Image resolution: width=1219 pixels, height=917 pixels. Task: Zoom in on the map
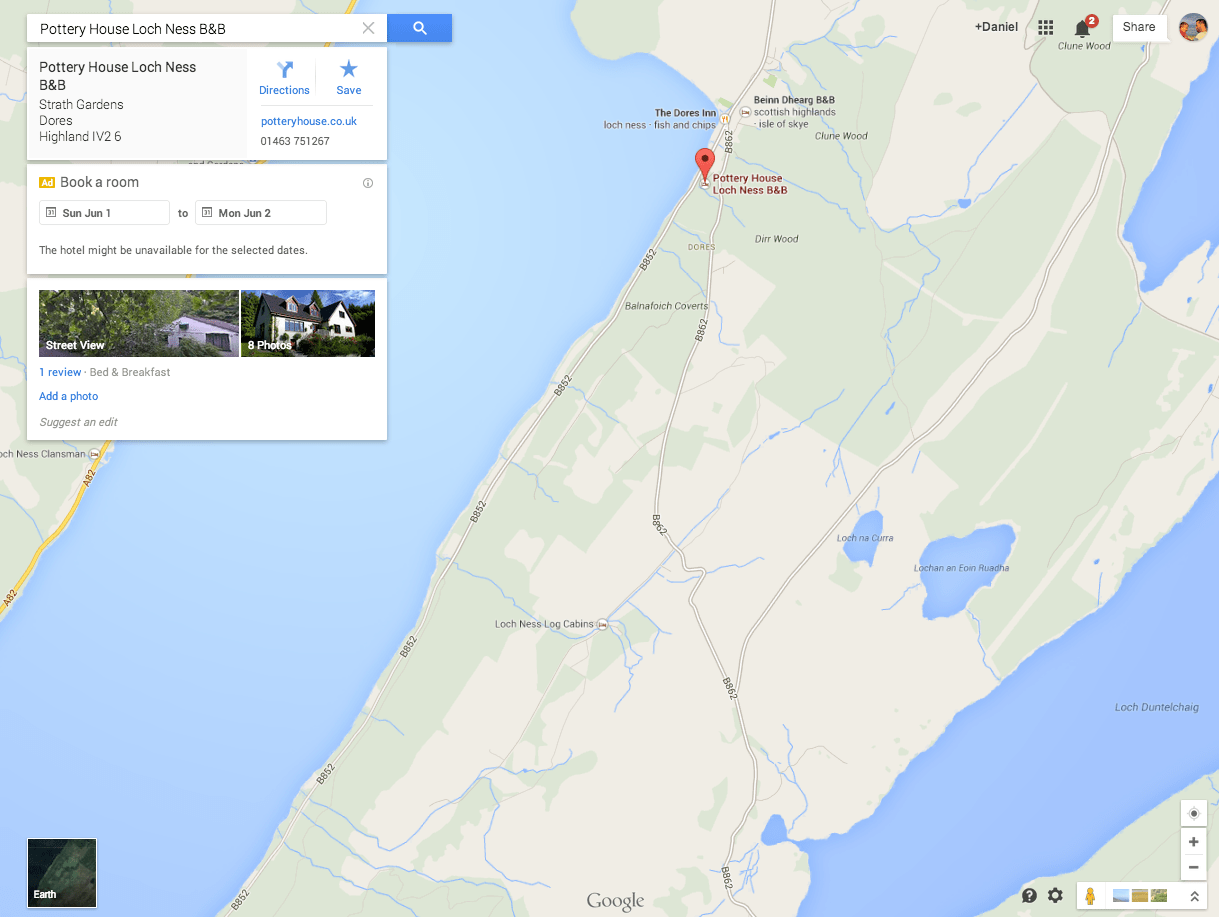[x=1193, y=842]
